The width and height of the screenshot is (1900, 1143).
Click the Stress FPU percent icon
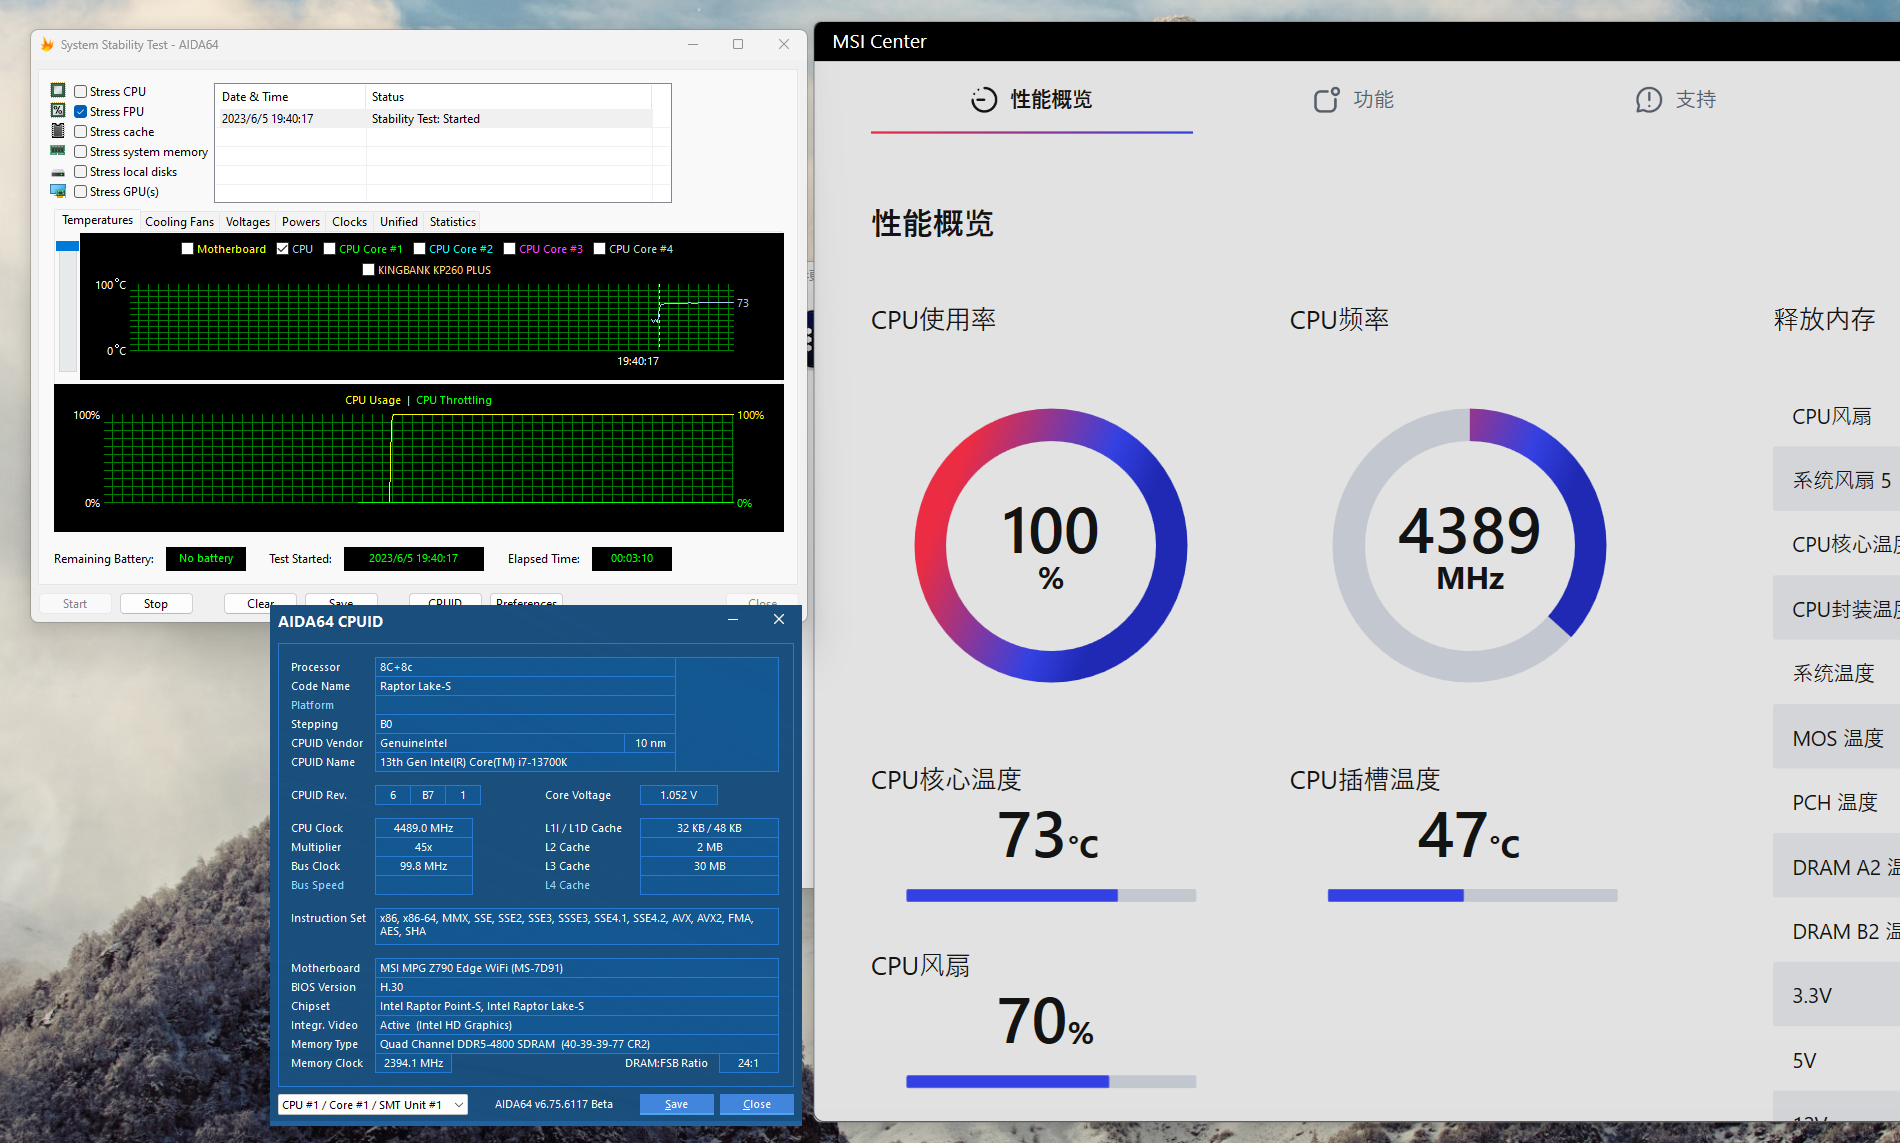pyautogui.click(x=58, y=111)
